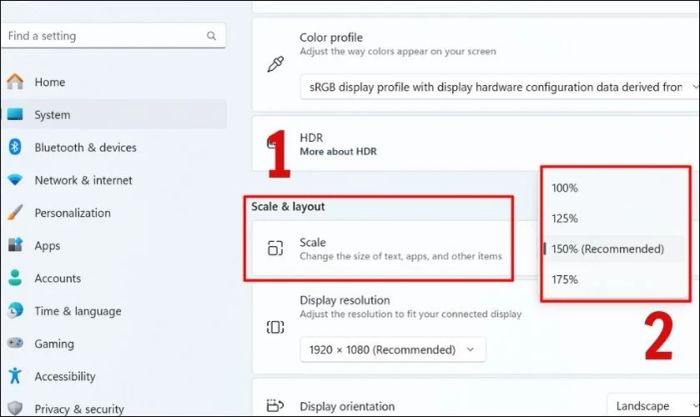Open Privacy & security settings
Image resolution: width=700 pixels, height=417 pixels.
click(114, 408)
